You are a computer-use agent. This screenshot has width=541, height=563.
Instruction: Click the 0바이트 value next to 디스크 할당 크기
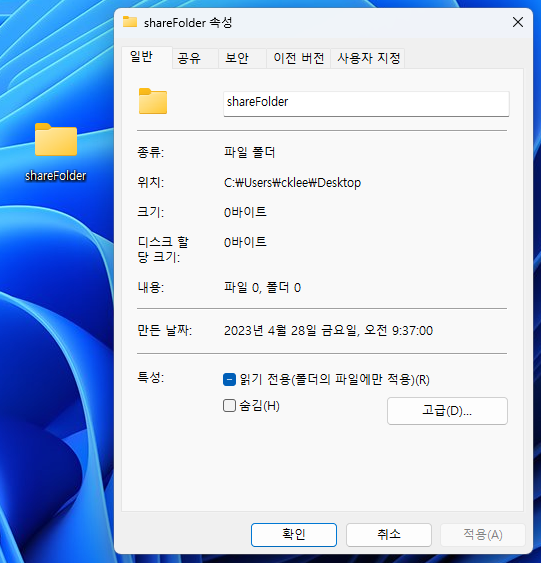245,242
